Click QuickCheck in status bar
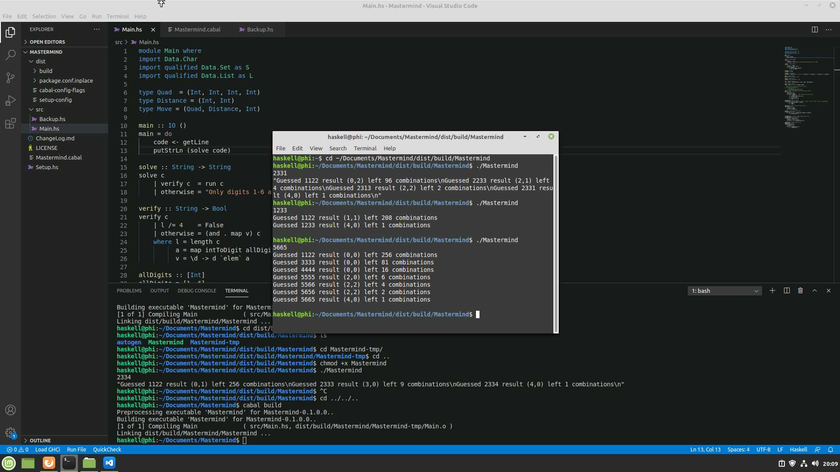This screenshot has height=472, width=840. coord(107,449)
